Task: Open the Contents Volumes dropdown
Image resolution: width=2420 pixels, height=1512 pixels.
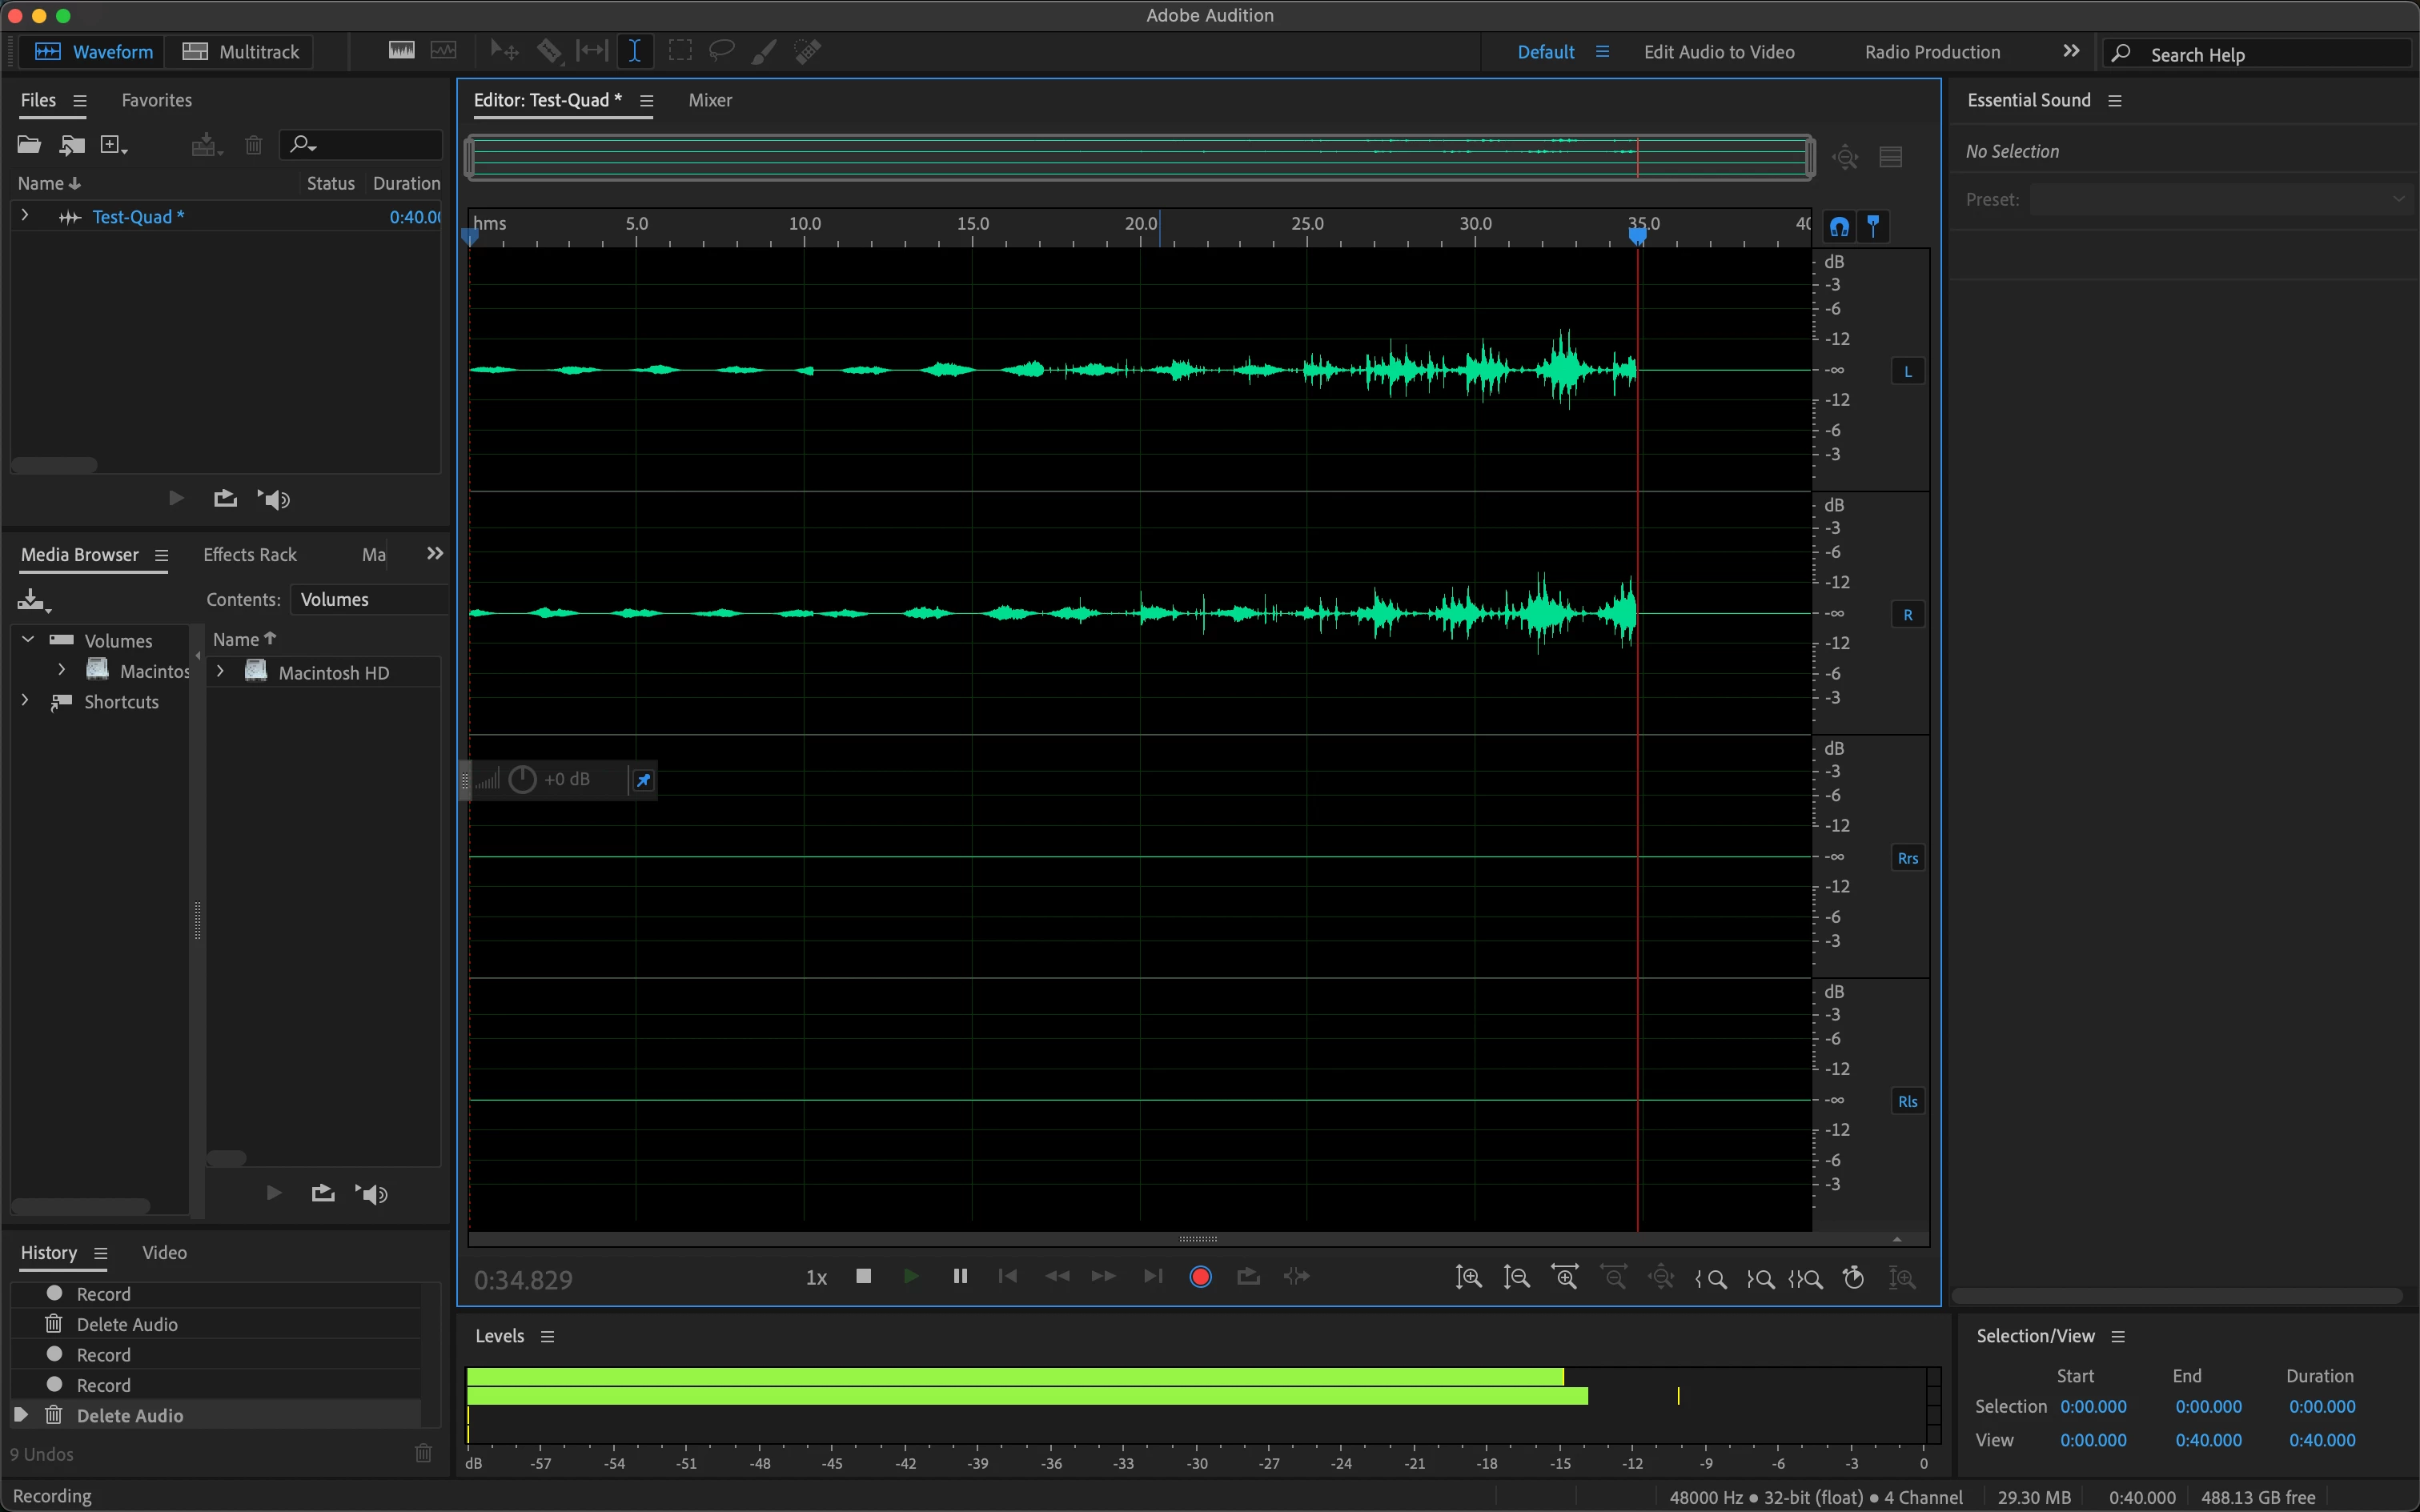Action: pos(370,599)
